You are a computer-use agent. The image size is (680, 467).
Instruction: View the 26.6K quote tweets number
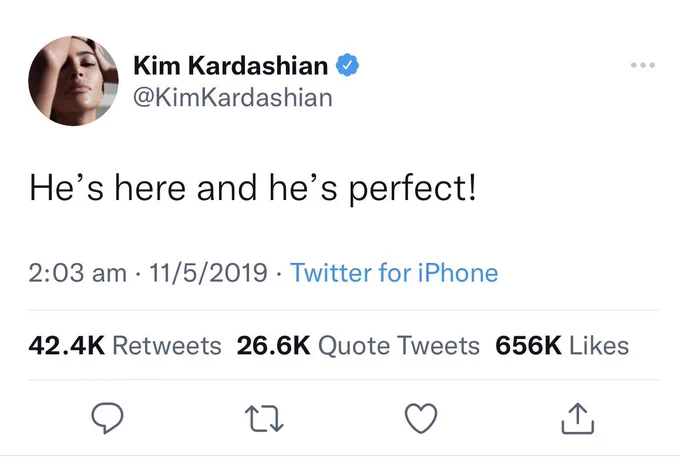274,346
